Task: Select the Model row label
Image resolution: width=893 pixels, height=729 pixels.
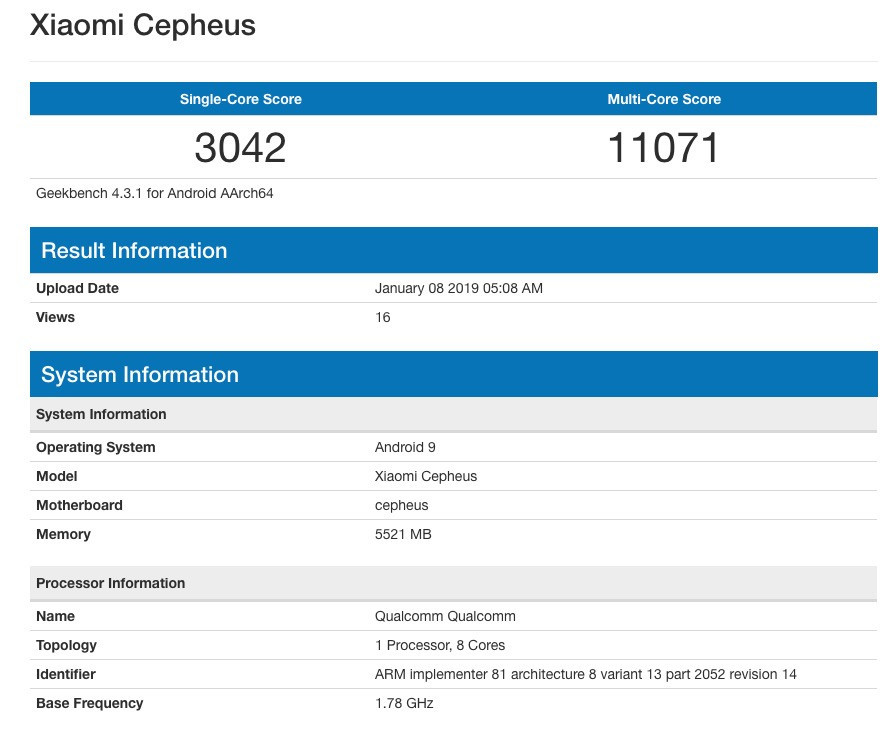Action: pos(56,476)
